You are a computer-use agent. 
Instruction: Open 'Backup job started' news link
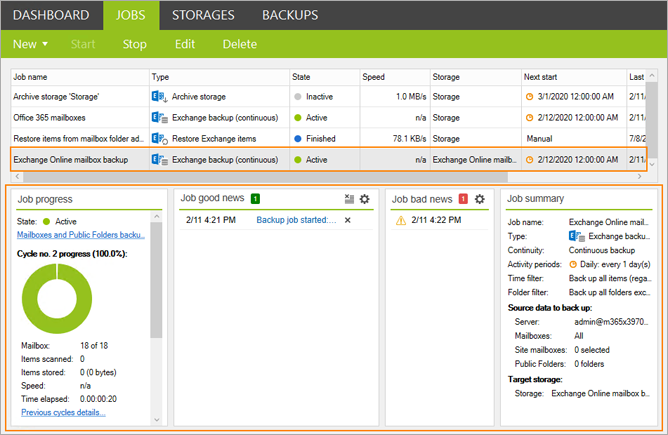pos(296,220)
